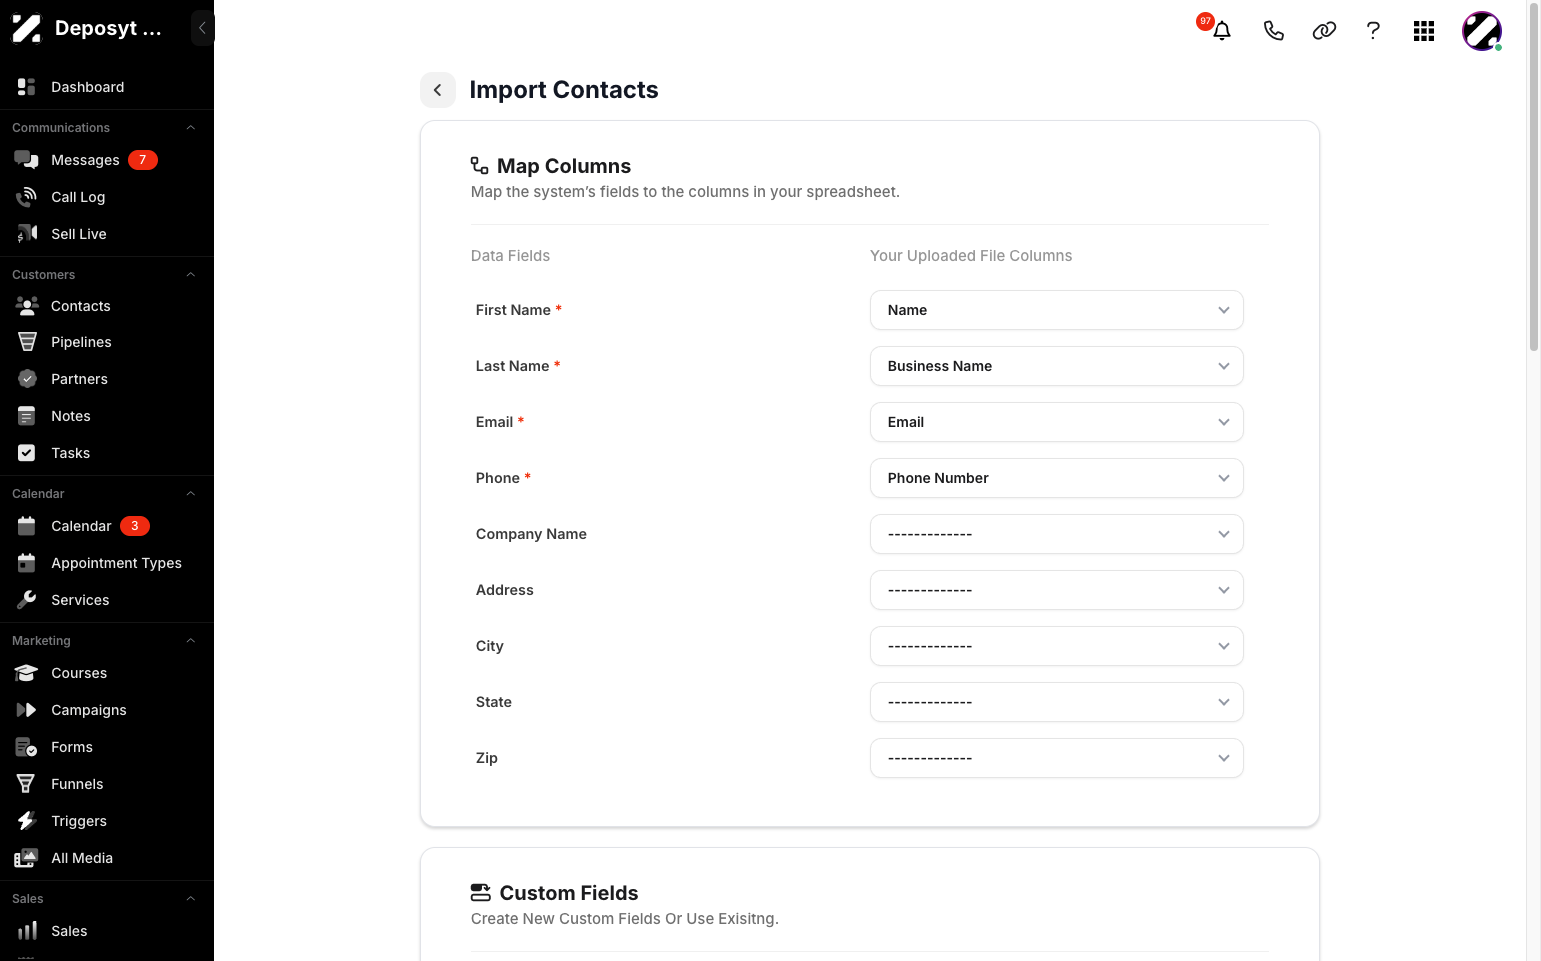1541x961 pixels.
Task: Open First Name column dropdown
Action: [x=1057, y=310]
